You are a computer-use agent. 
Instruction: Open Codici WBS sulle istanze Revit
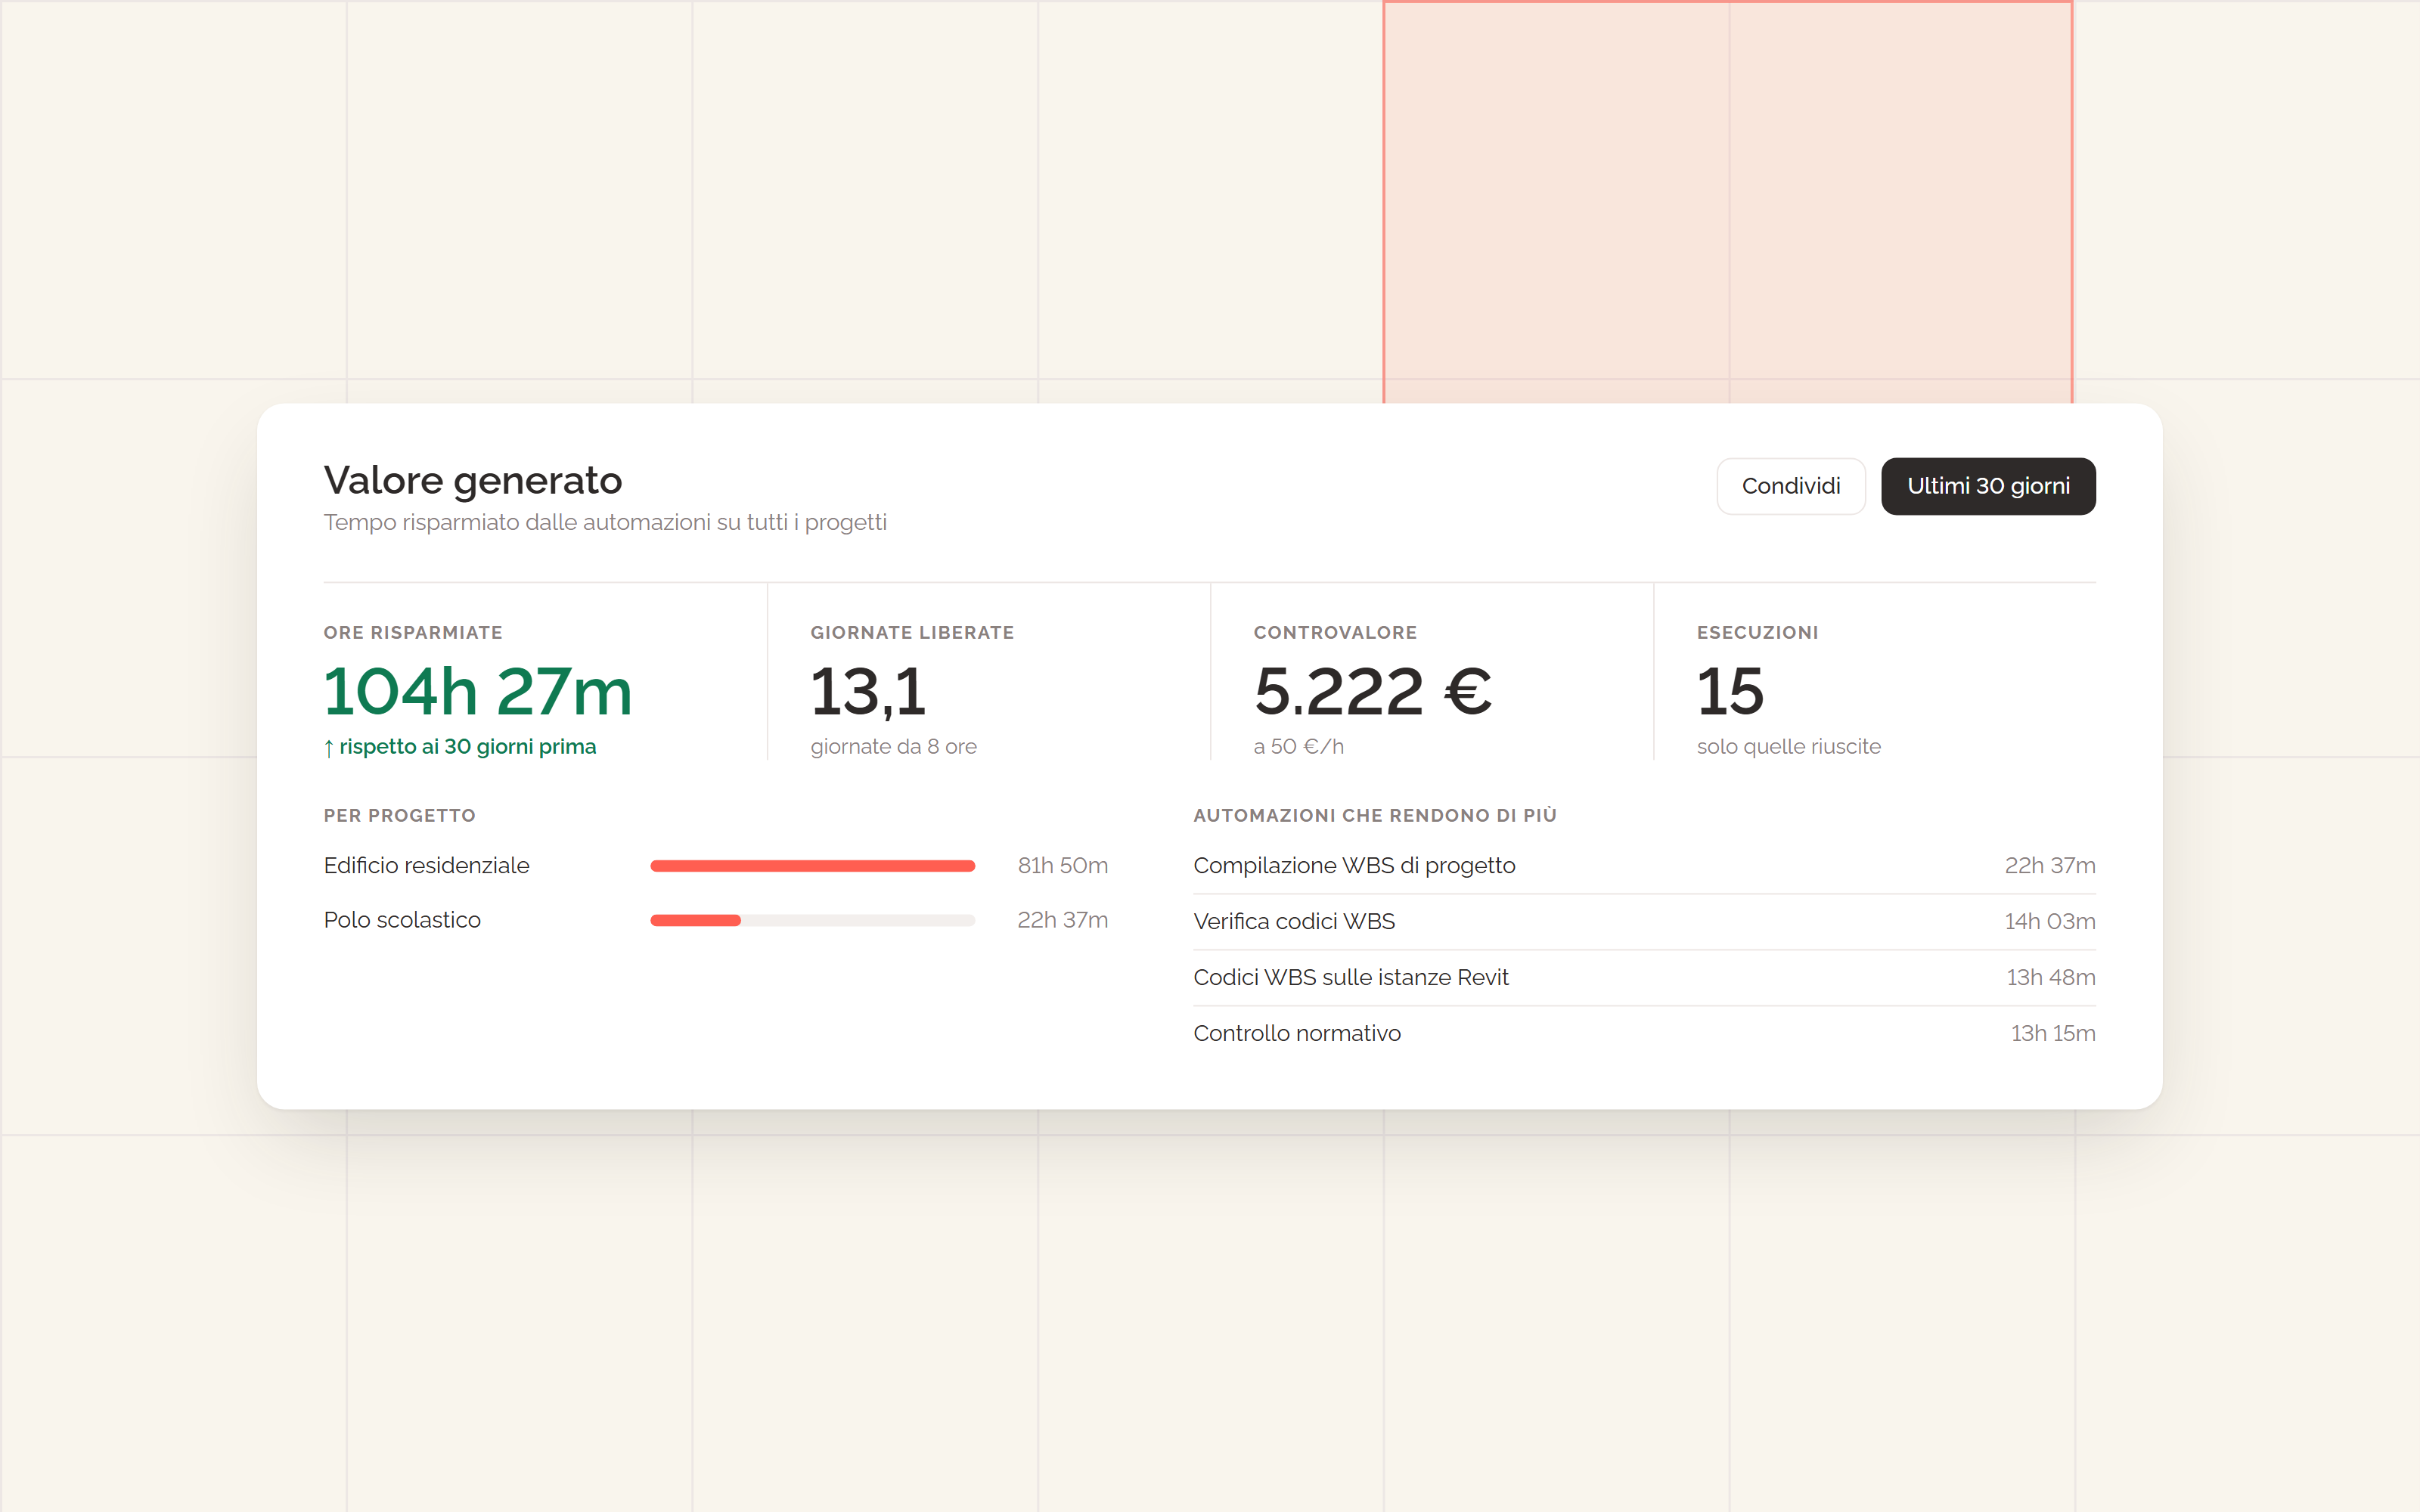(1644, 978)
